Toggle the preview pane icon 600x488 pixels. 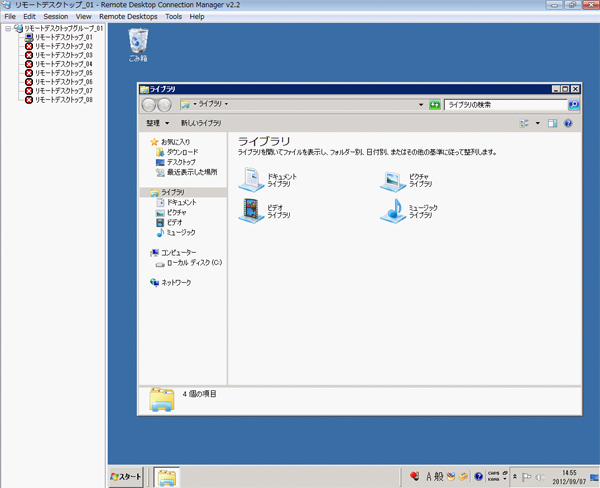coord(552,123)
